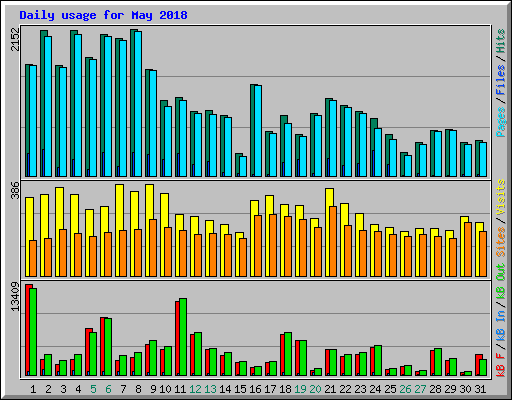Click weekend day 5 on the date axis
The image size is (512, 400).
(x=93, y=389)
